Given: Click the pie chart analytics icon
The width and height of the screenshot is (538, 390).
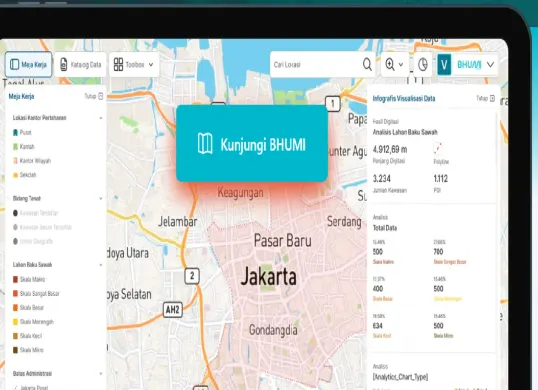Looking at the screenshot, I should click(423, 64).
